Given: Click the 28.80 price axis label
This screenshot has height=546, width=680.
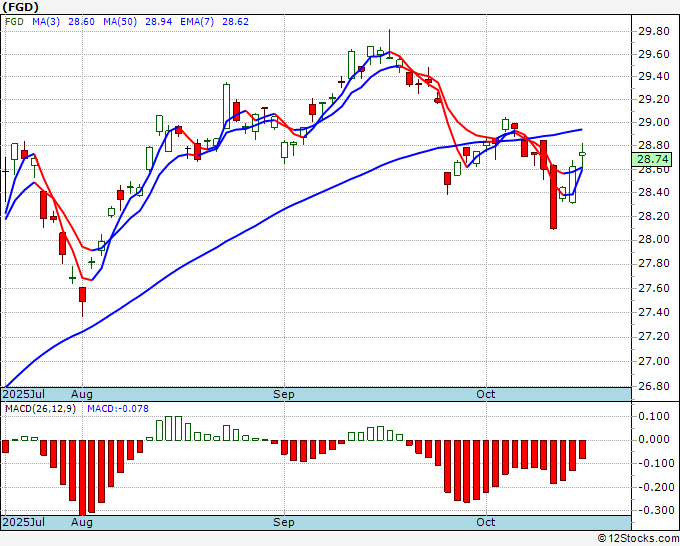Looking at the screenshot, I should click(x=654, y=145).
